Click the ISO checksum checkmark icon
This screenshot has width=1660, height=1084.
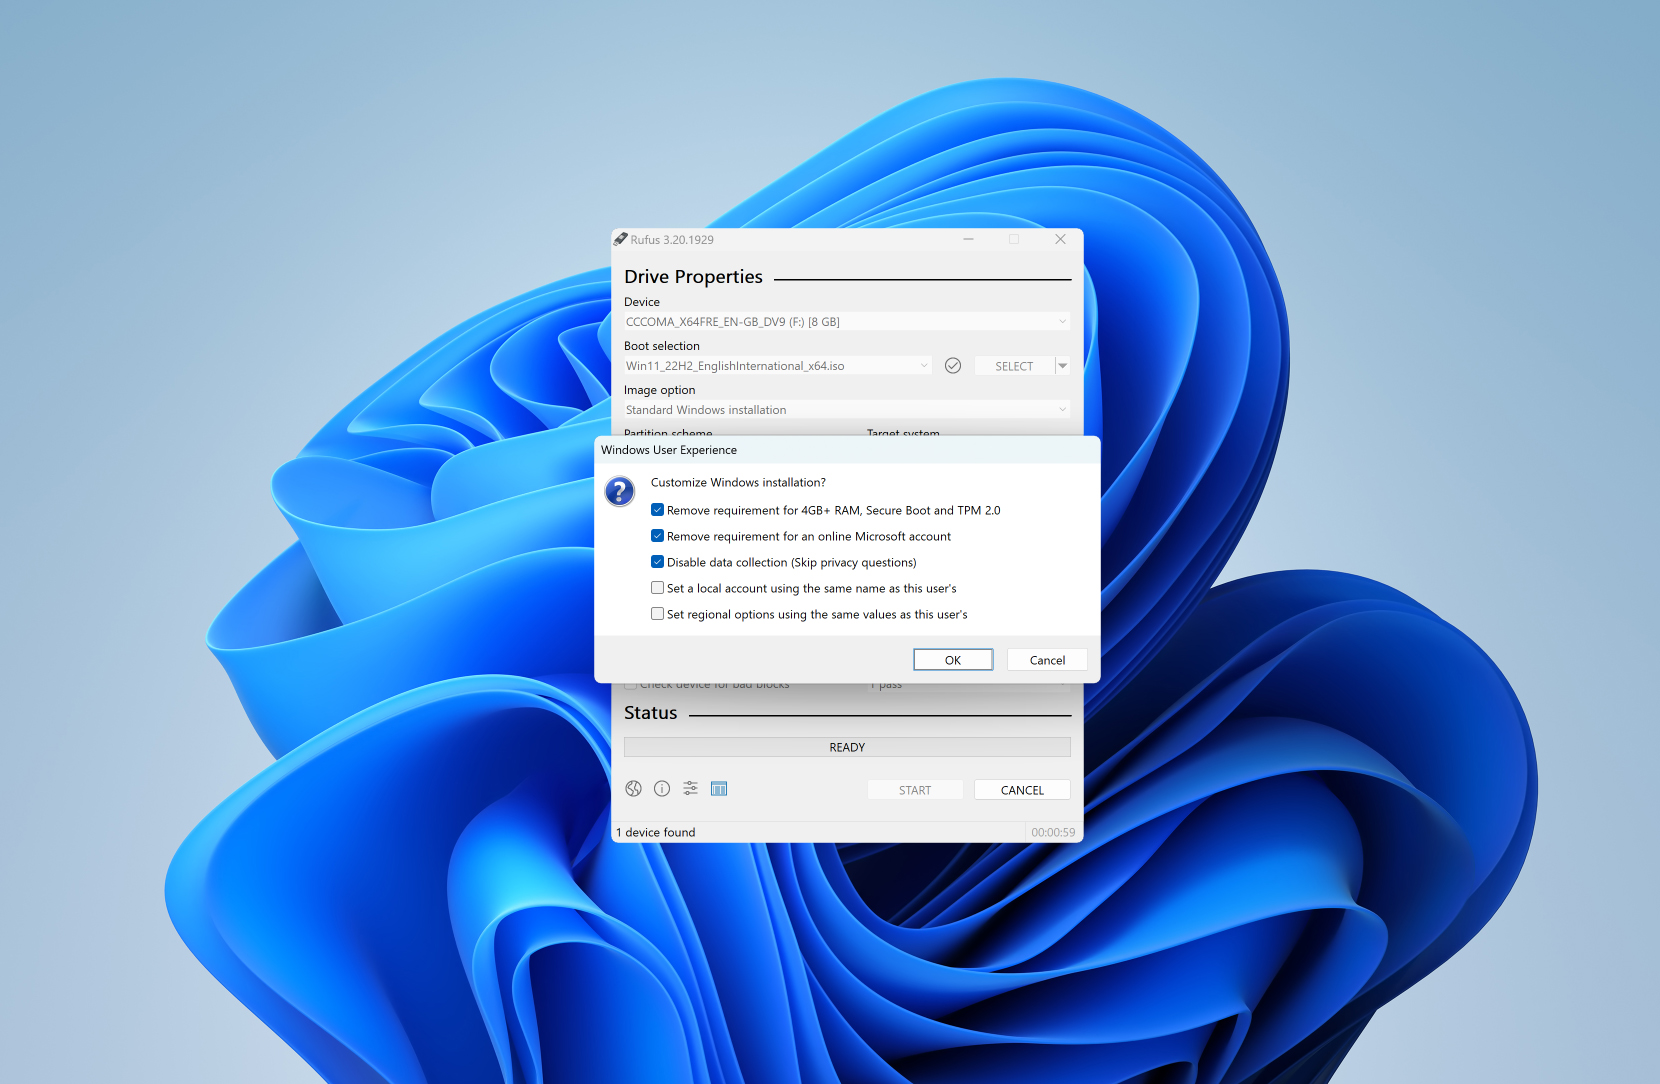coord(953,366)
